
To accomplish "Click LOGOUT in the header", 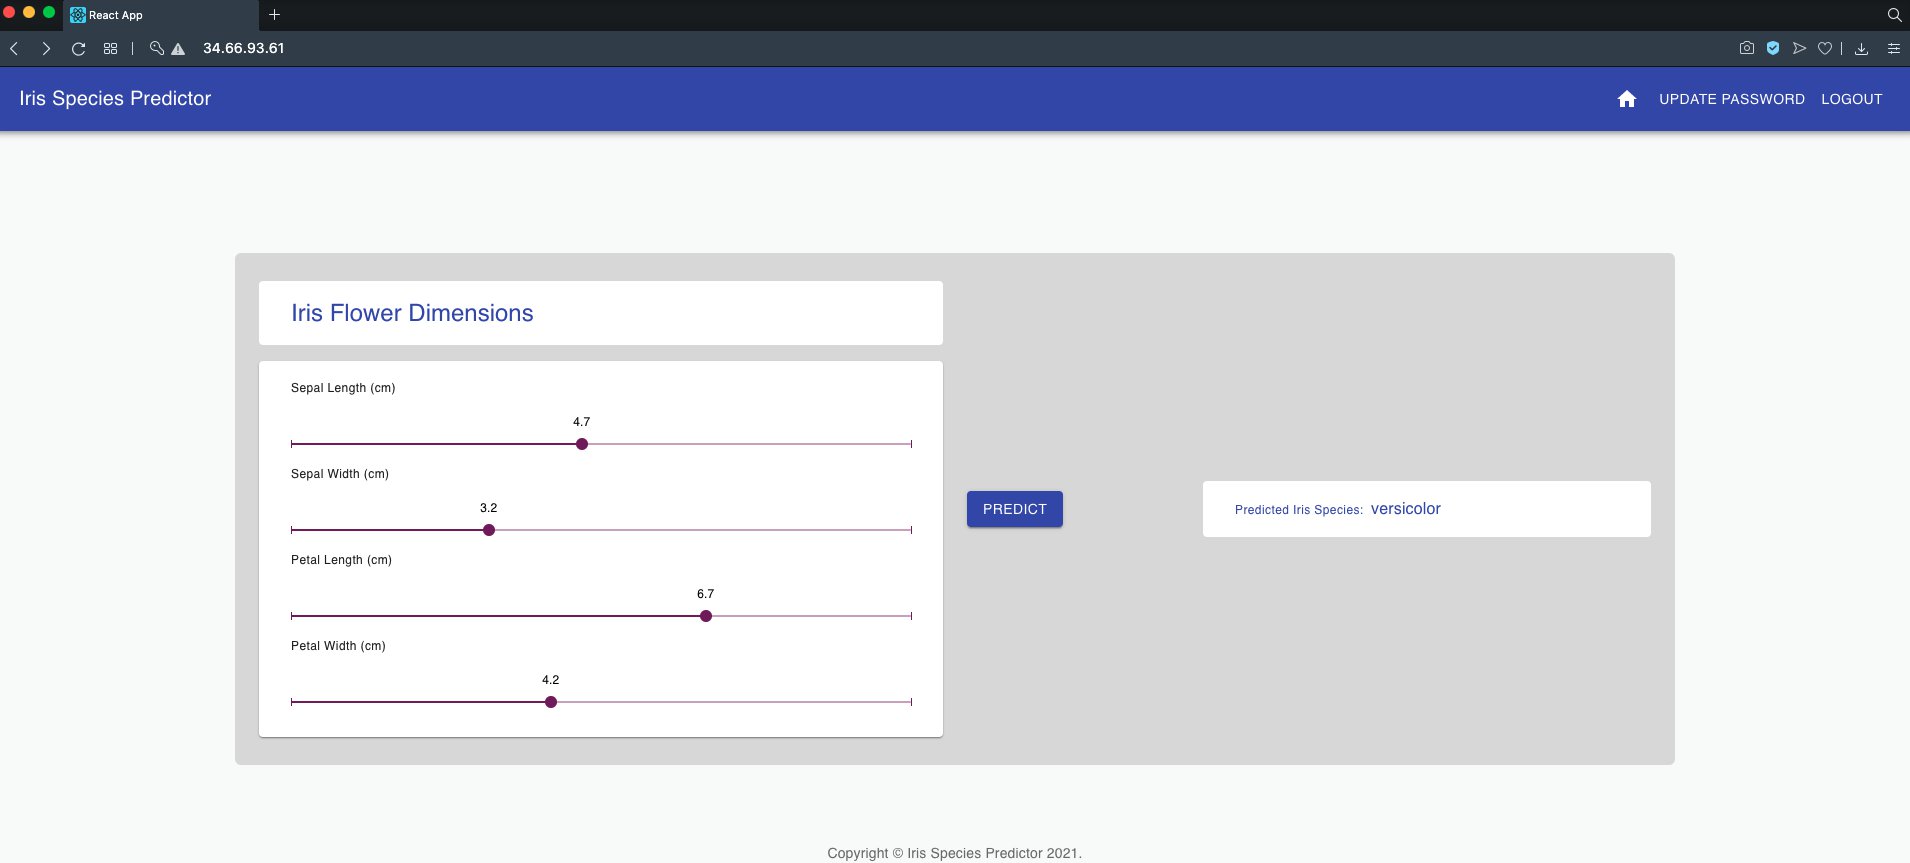I will (x=1851, y=99).
